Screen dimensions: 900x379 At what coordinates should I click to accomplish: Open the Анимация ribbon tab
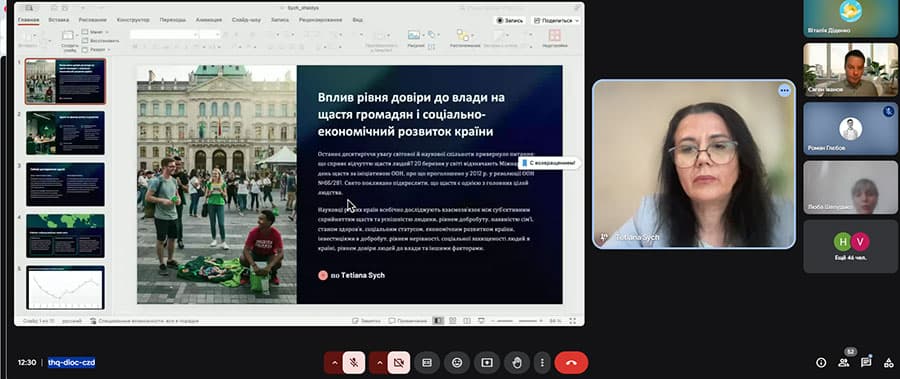208,20
